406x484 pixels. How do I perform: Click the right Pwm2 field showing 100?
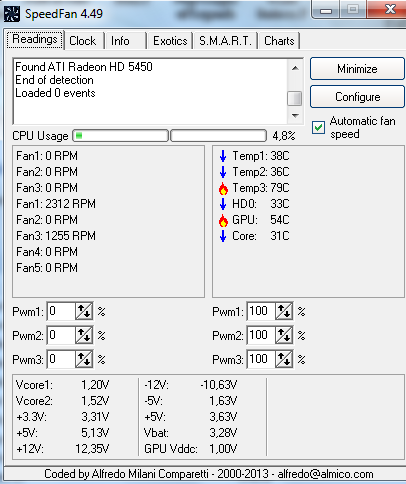pyautogui.click(x=261, y=335)
